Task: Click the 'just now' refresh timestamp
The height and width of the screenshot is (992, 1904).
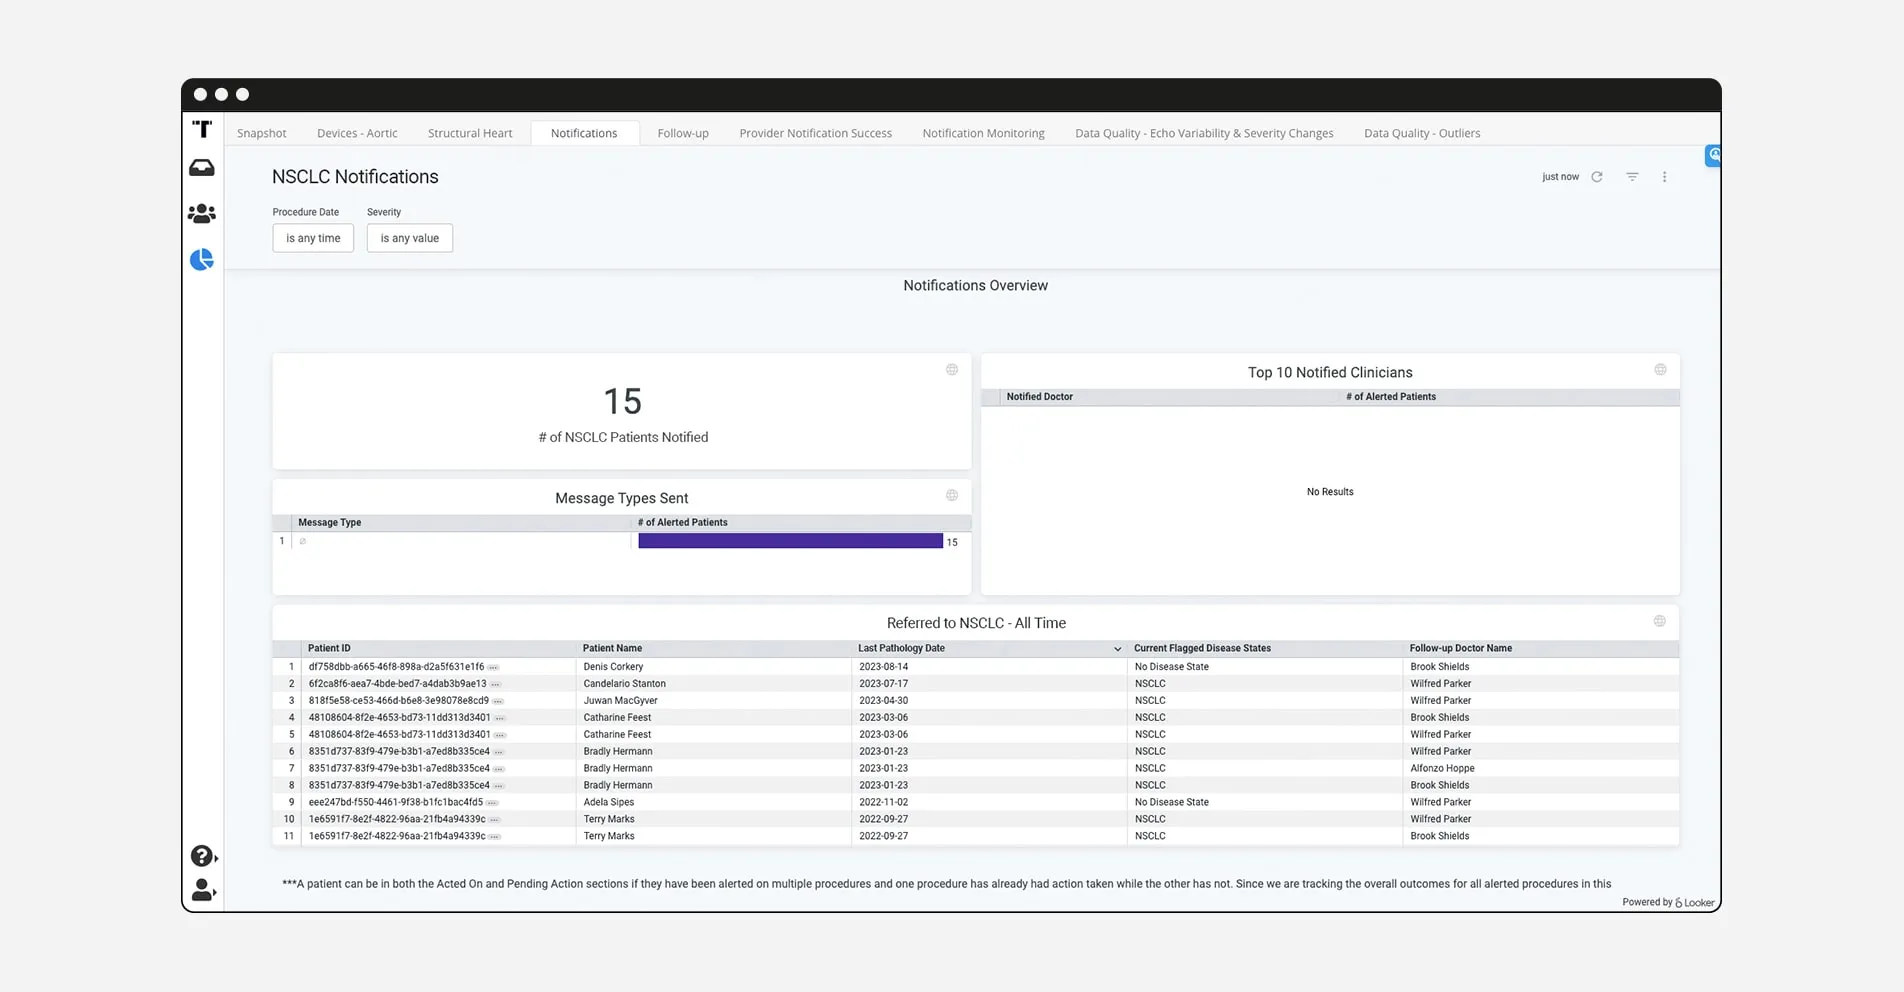Action: click(x=1560, y=177)
